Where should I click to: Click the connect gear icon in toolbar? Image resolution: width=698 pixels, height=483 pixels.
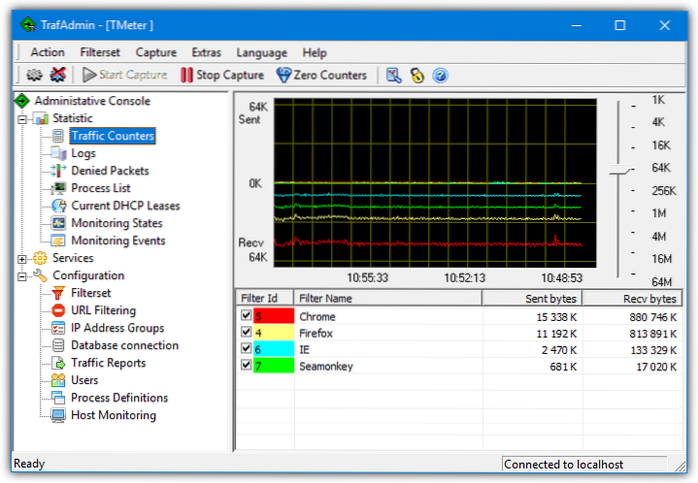click(33, 75)
